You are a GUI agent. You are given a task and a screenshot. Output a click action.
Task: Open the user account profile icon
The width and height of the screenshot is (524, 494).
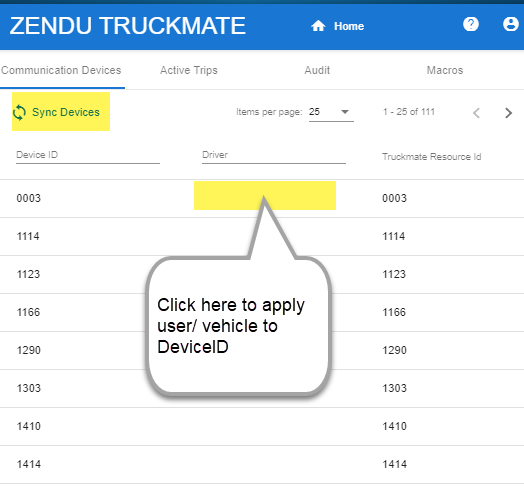[x=511, y=24]
